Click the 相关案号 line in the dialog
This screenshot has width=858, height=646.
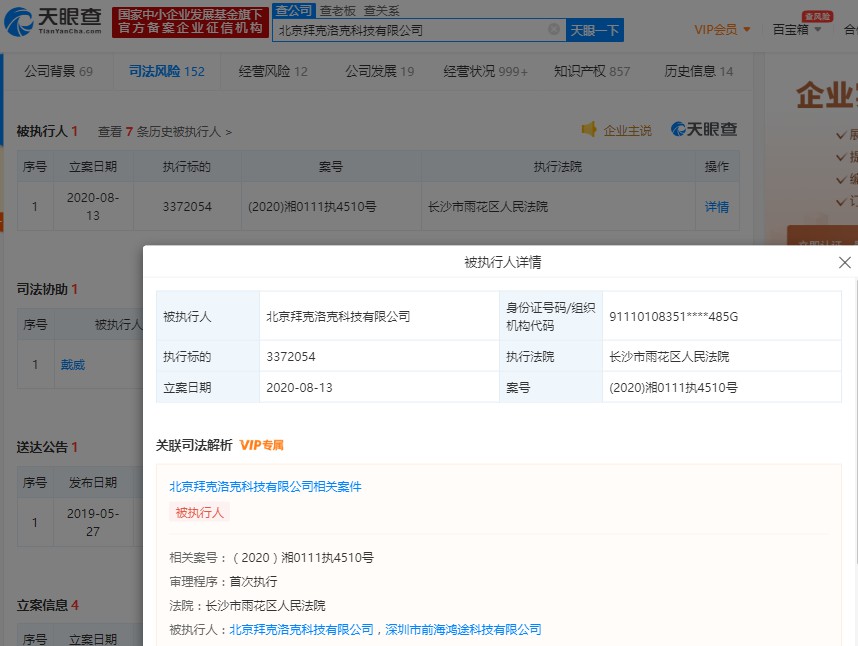pos(271,558)
